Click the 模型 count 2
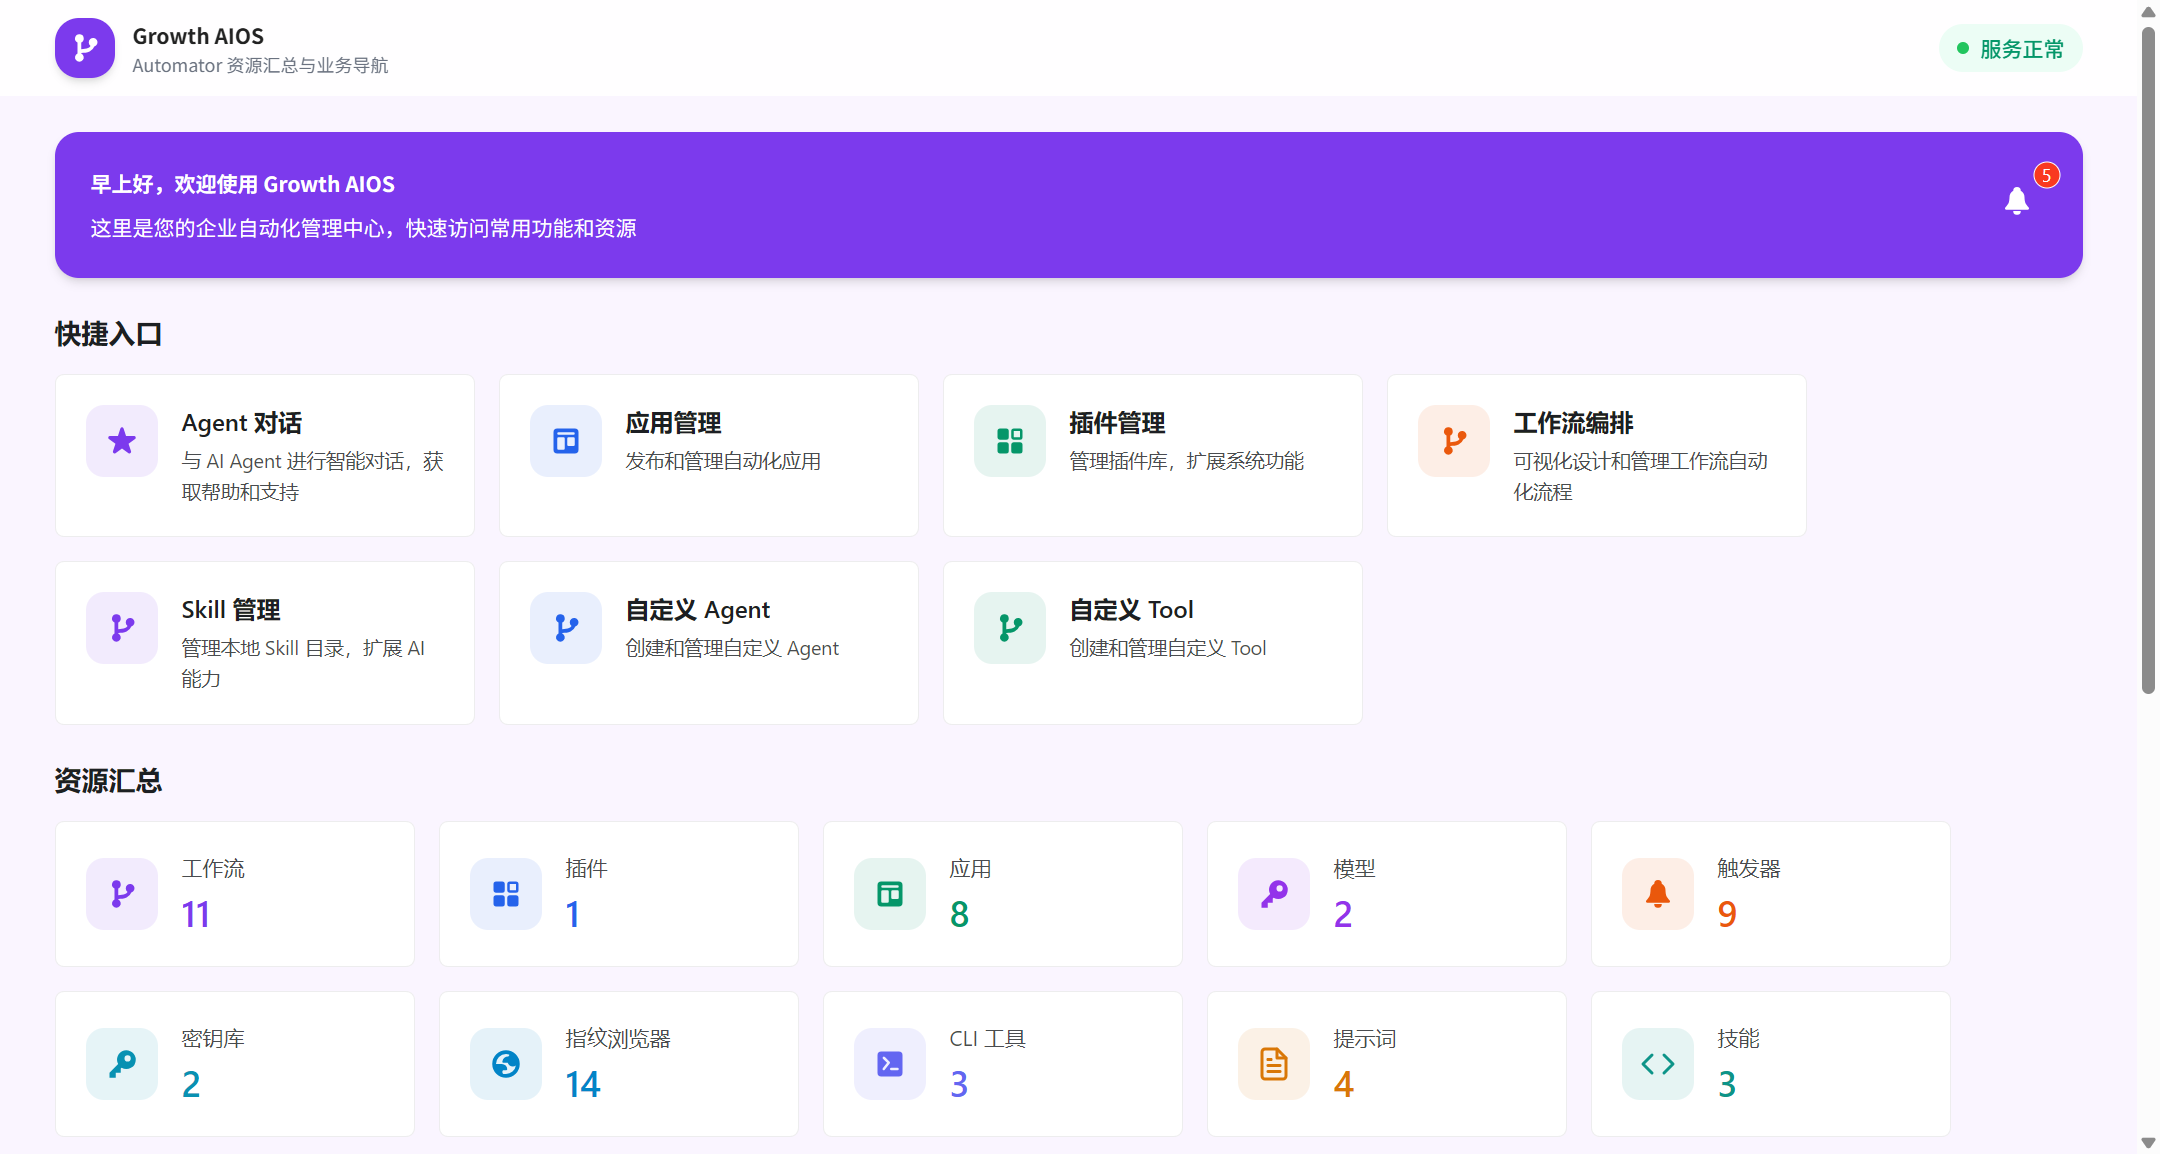This screenshot has width=2160, height=1154. [x=1343, y=914]
